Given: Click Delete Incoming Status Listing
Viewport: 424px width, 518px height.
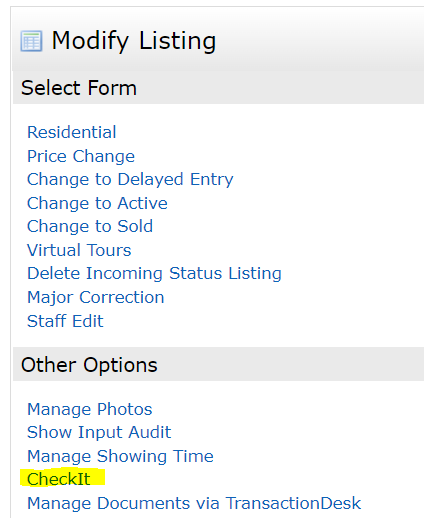Looking at the screenshot, I should [154, 274].
